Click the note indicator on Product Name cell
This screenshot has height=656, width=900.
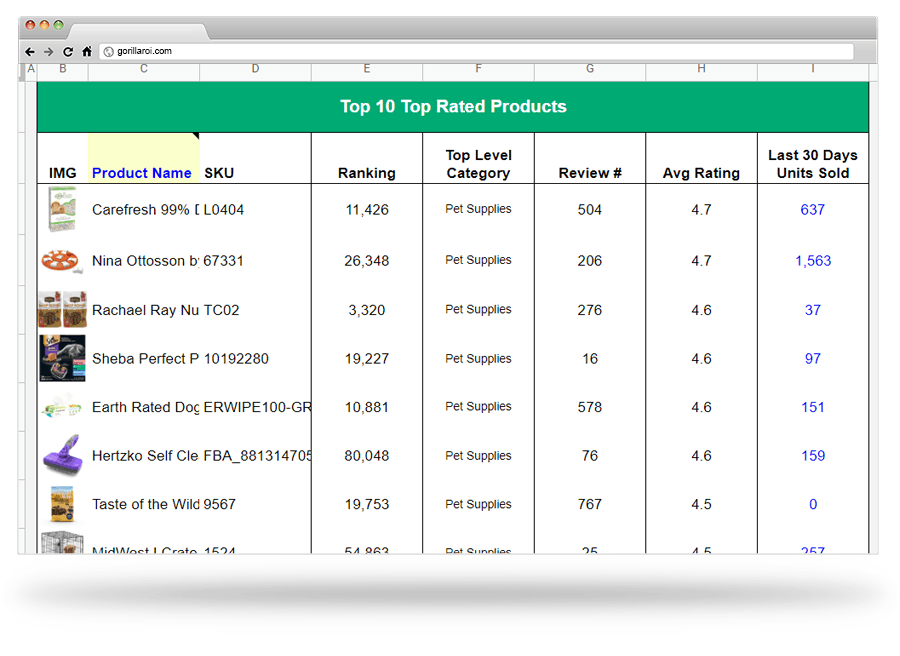(x=196, y=136)
